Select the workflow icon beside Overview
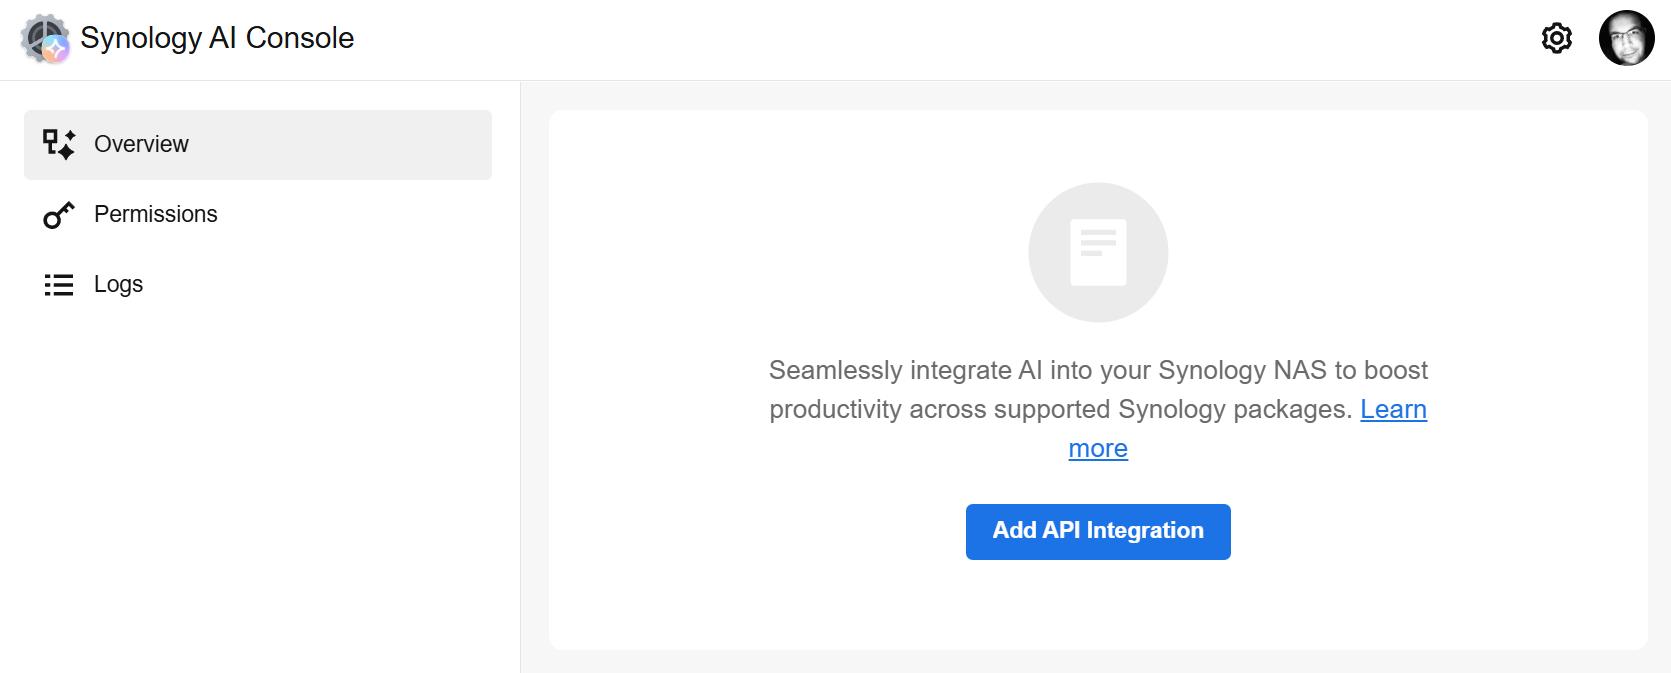The image size is (1671, 673). 58,144
